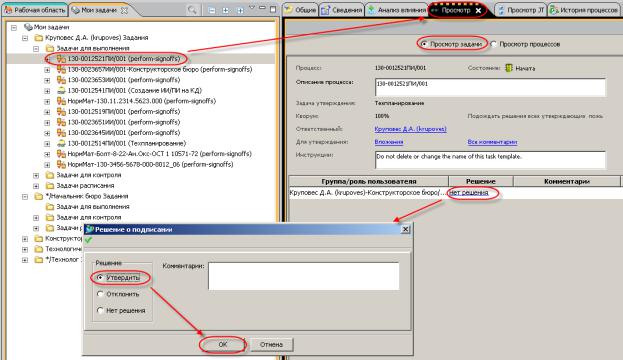This screenshot has height=360, width=623.
Task: Click into the Комментарии text field in dialog
Action: click(304, 276)
